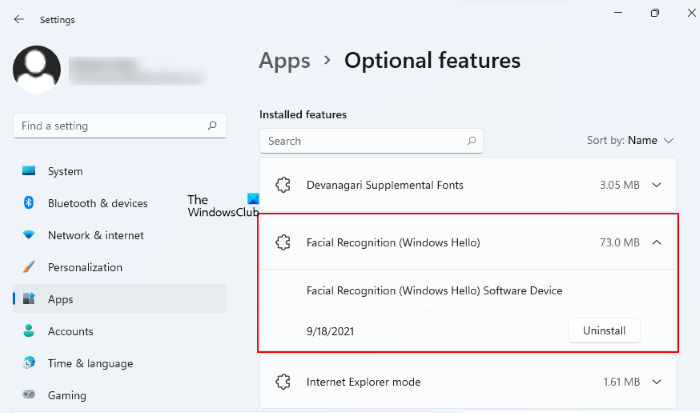The width and height of the screenshot is (700, 413).
Task: Click the Find a setting search box
Action: pos(110,126)
